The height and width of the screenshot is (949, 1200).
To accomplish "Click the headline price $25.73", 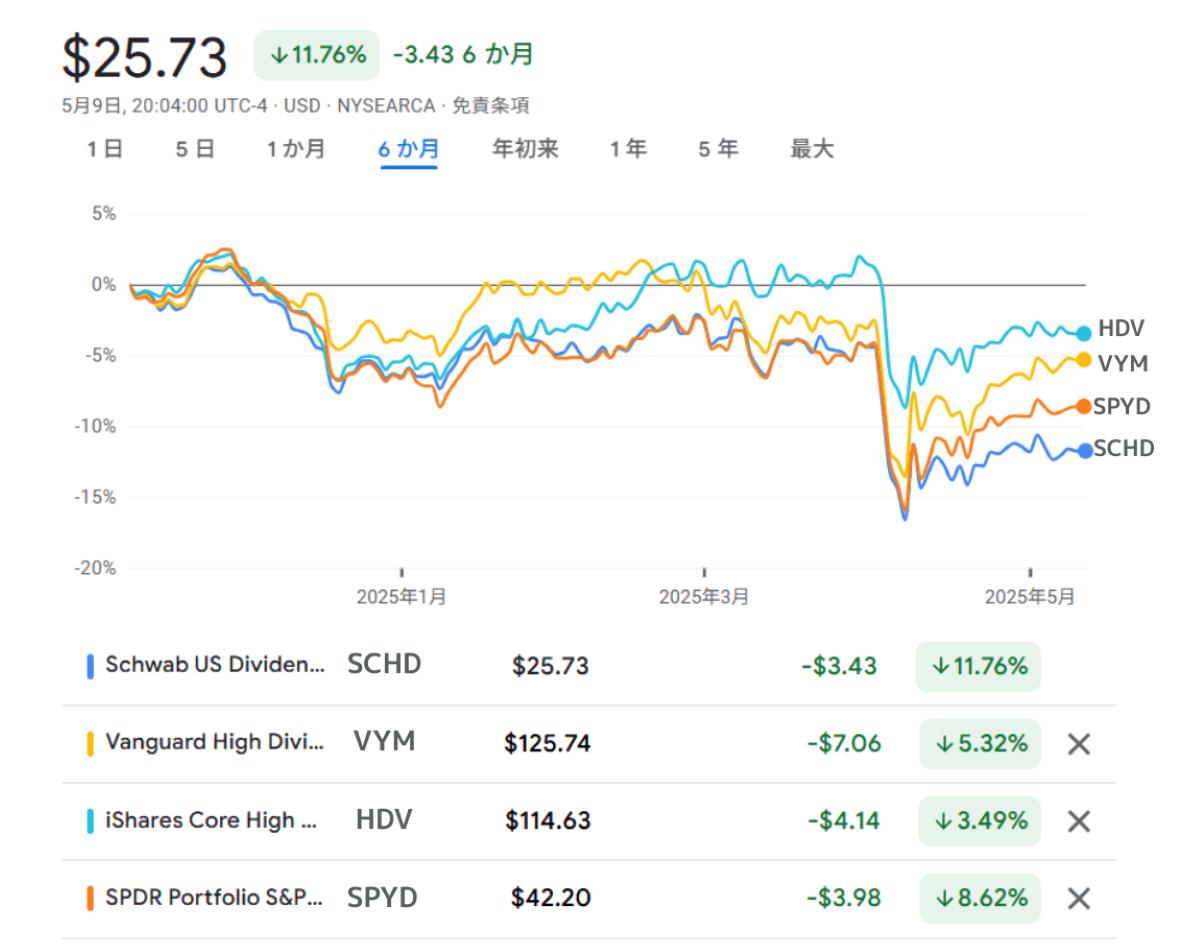I will [145, 57].
